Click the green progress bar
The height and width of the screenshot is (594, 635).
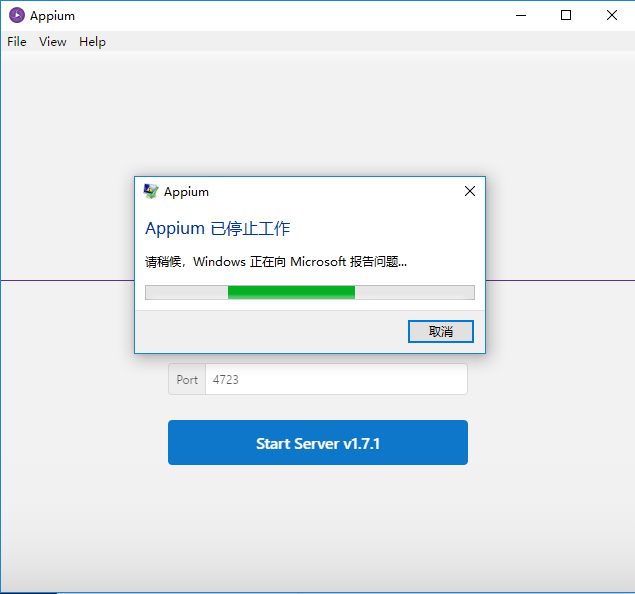coord(310,292)
